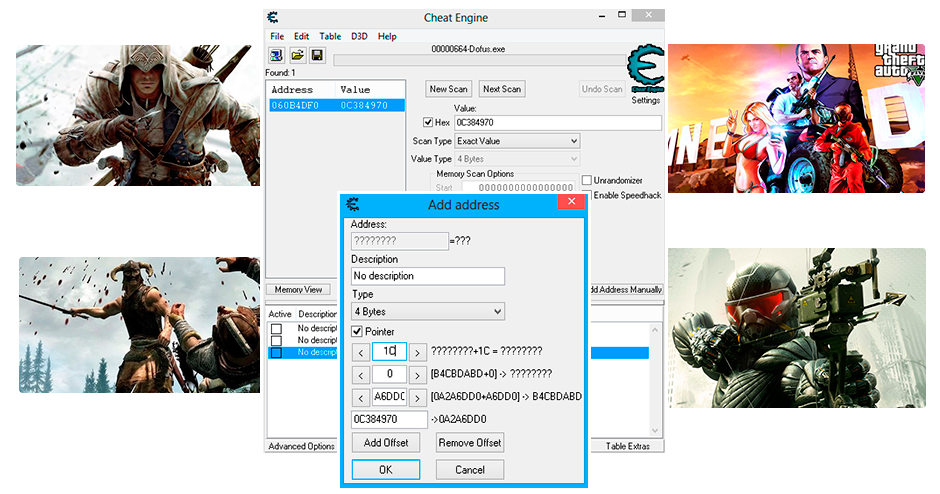
Task: Toggle the Pointer checkbox in Add address
Action: tap(357, 331)
